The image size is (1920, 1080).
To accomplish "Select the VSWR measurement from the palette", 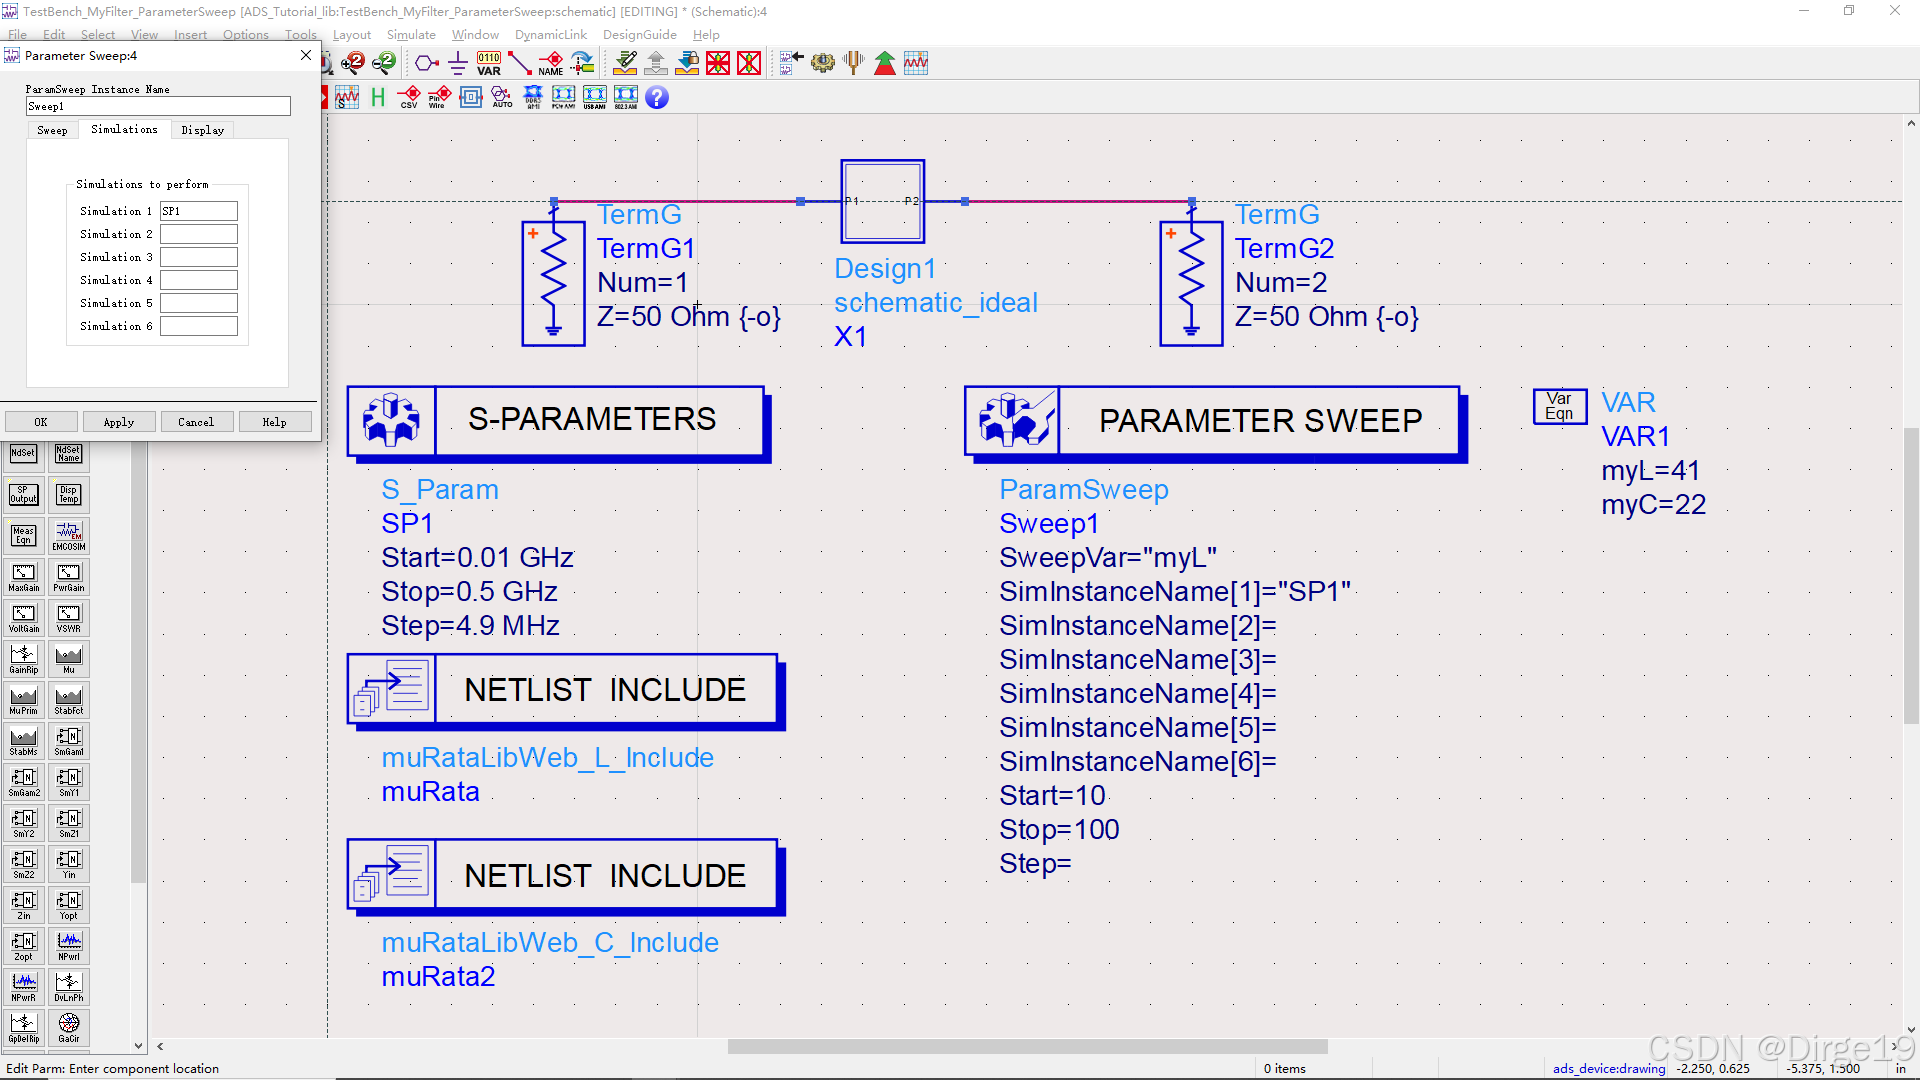I will 68,617.
